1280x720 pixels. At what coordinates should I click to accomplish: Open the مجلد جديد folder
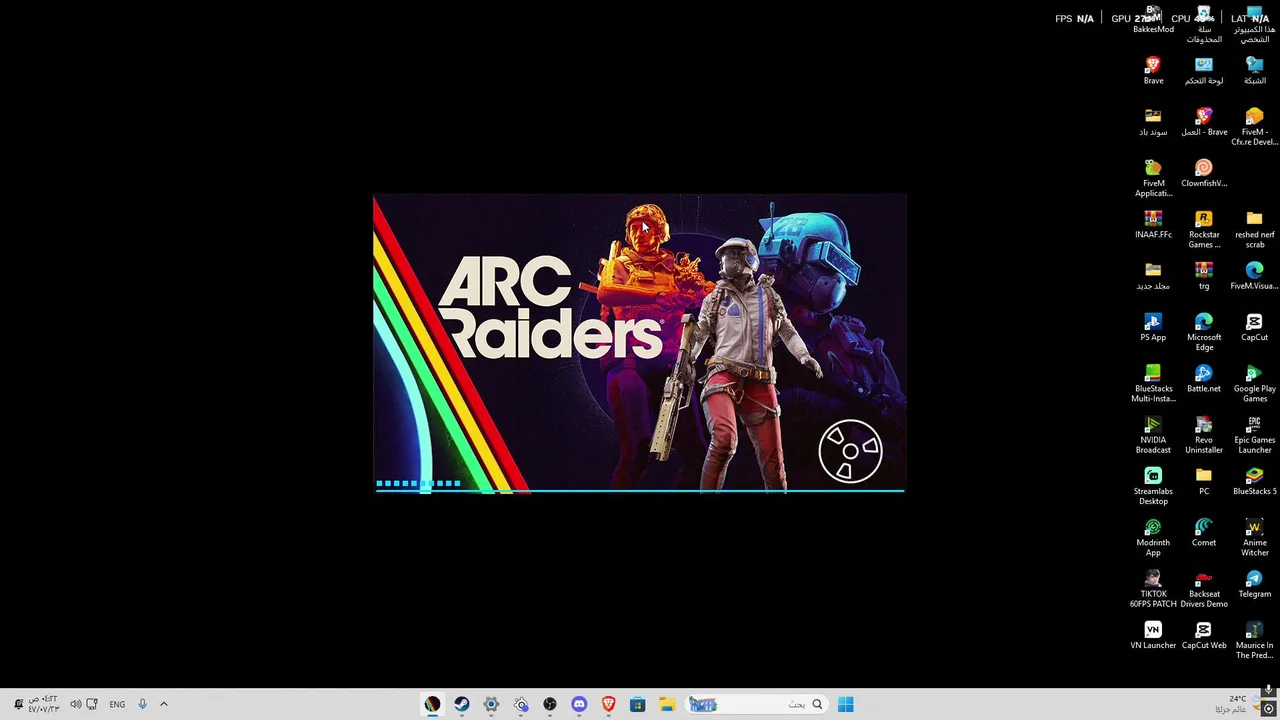(x=1153, y=276)
